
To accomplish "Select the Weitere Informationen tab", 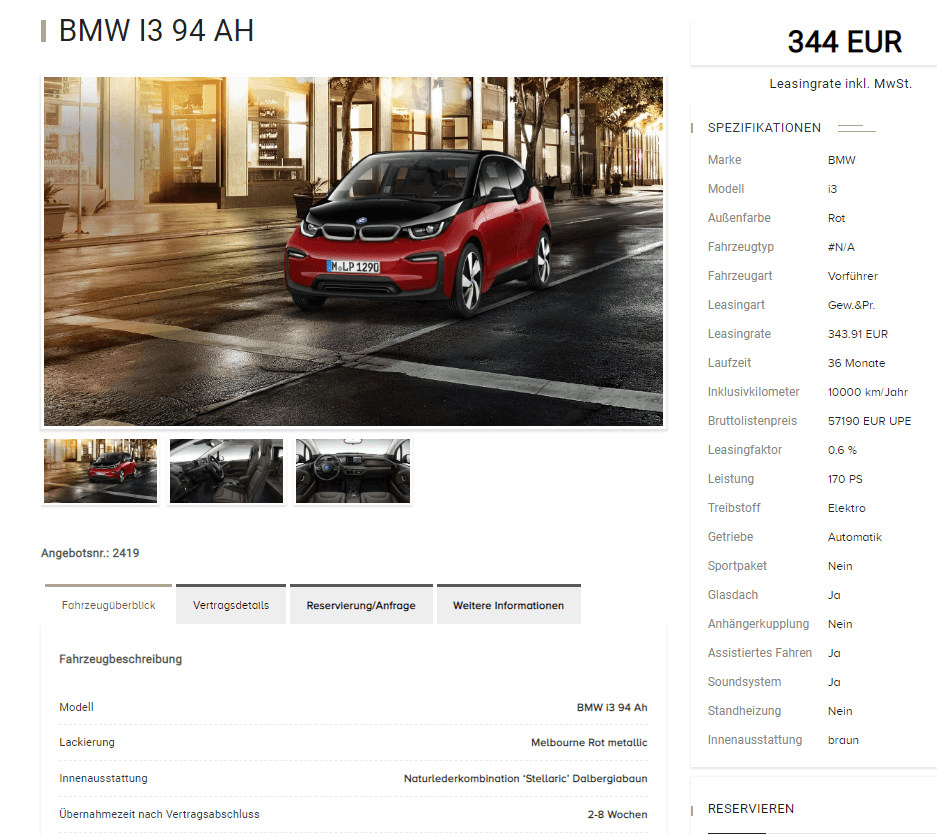I will 509,605.
